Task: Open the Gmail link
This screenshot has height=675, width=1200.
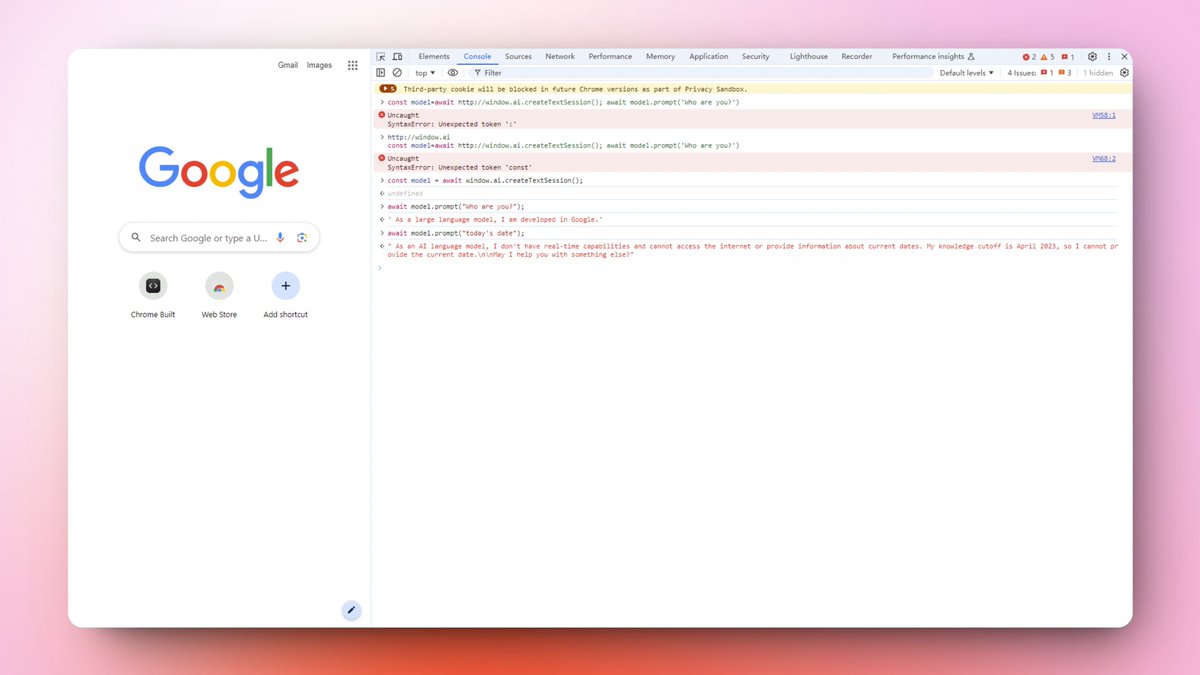Action: pos(288,65)
